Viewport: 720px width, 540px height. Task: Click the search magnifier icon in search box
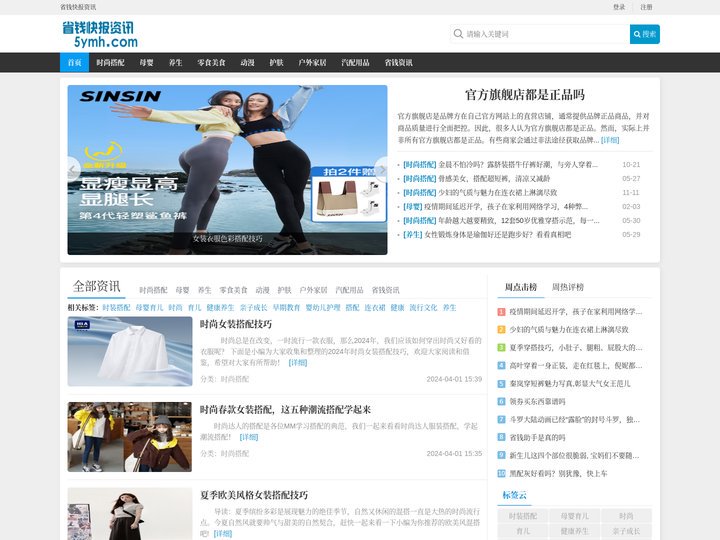point(458,34)
